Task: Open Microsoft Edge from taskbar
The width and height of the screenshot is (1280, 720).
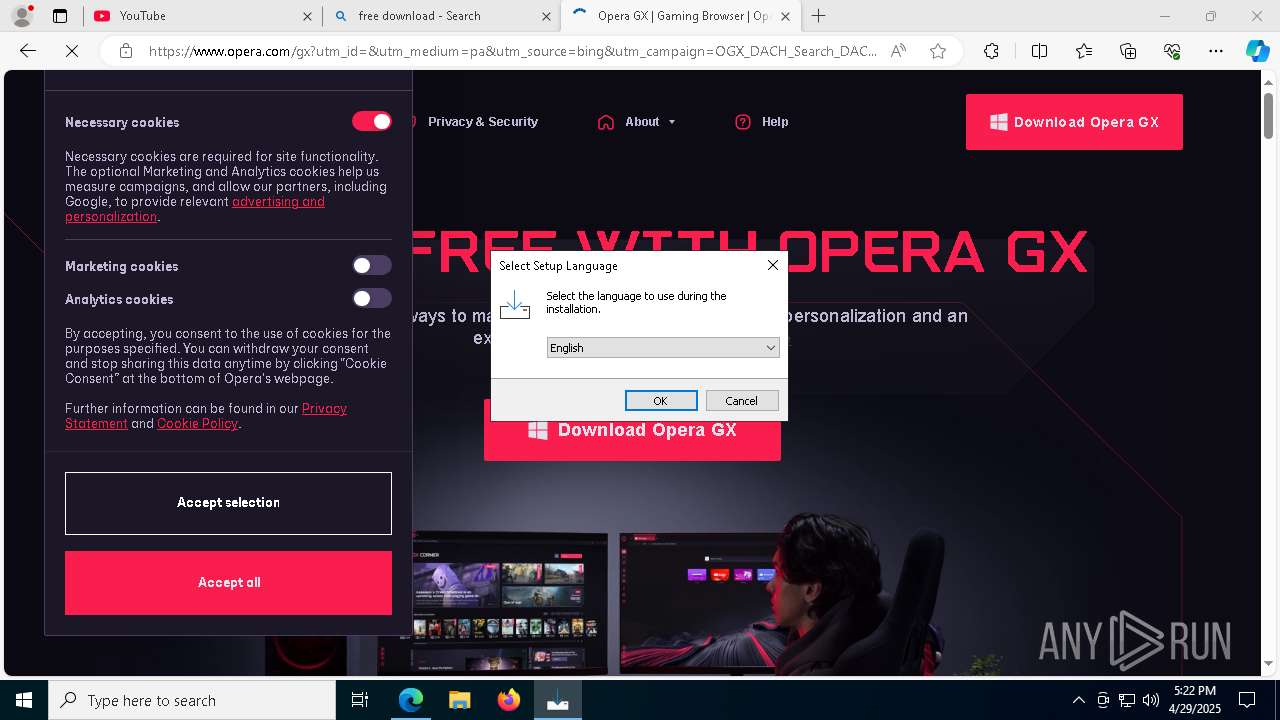Action: point(411,700)
